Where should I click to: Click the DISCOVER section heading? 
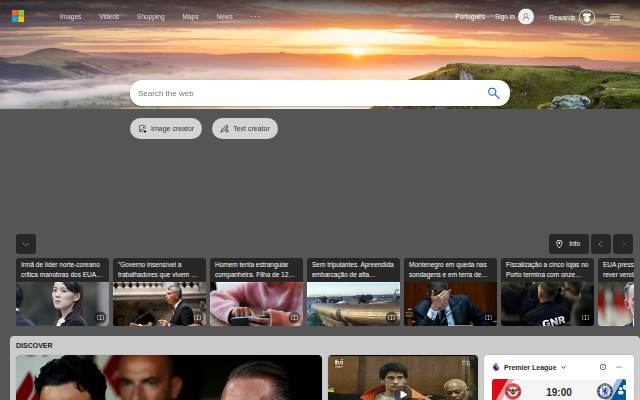(x=34, y=345)
